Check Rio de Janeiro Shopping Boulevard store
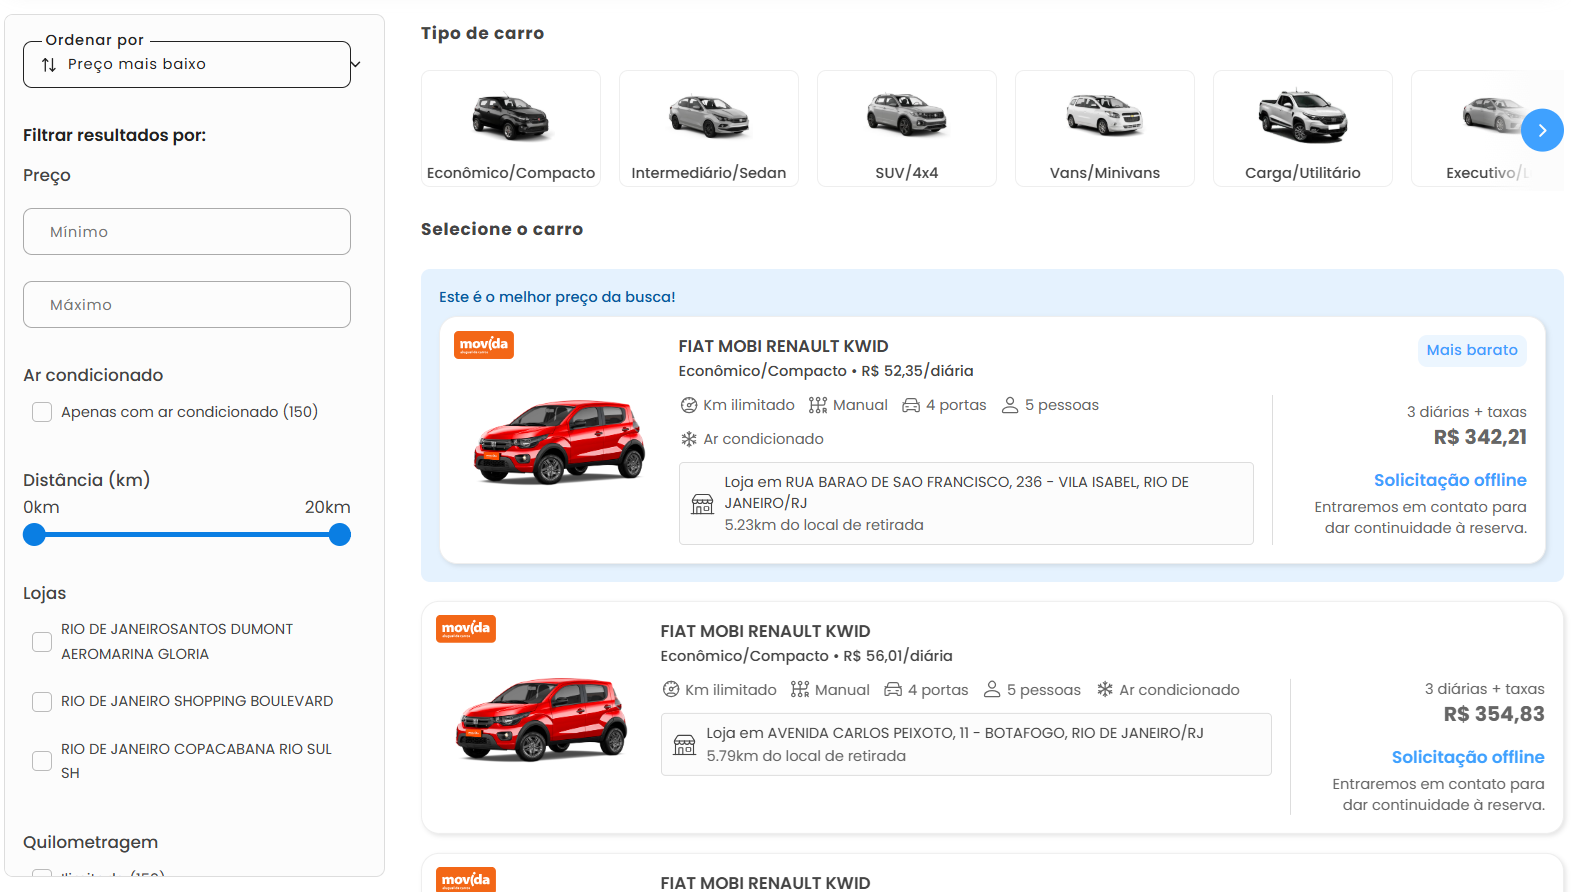The image size is (1585, 892). (x=42, y=702)
